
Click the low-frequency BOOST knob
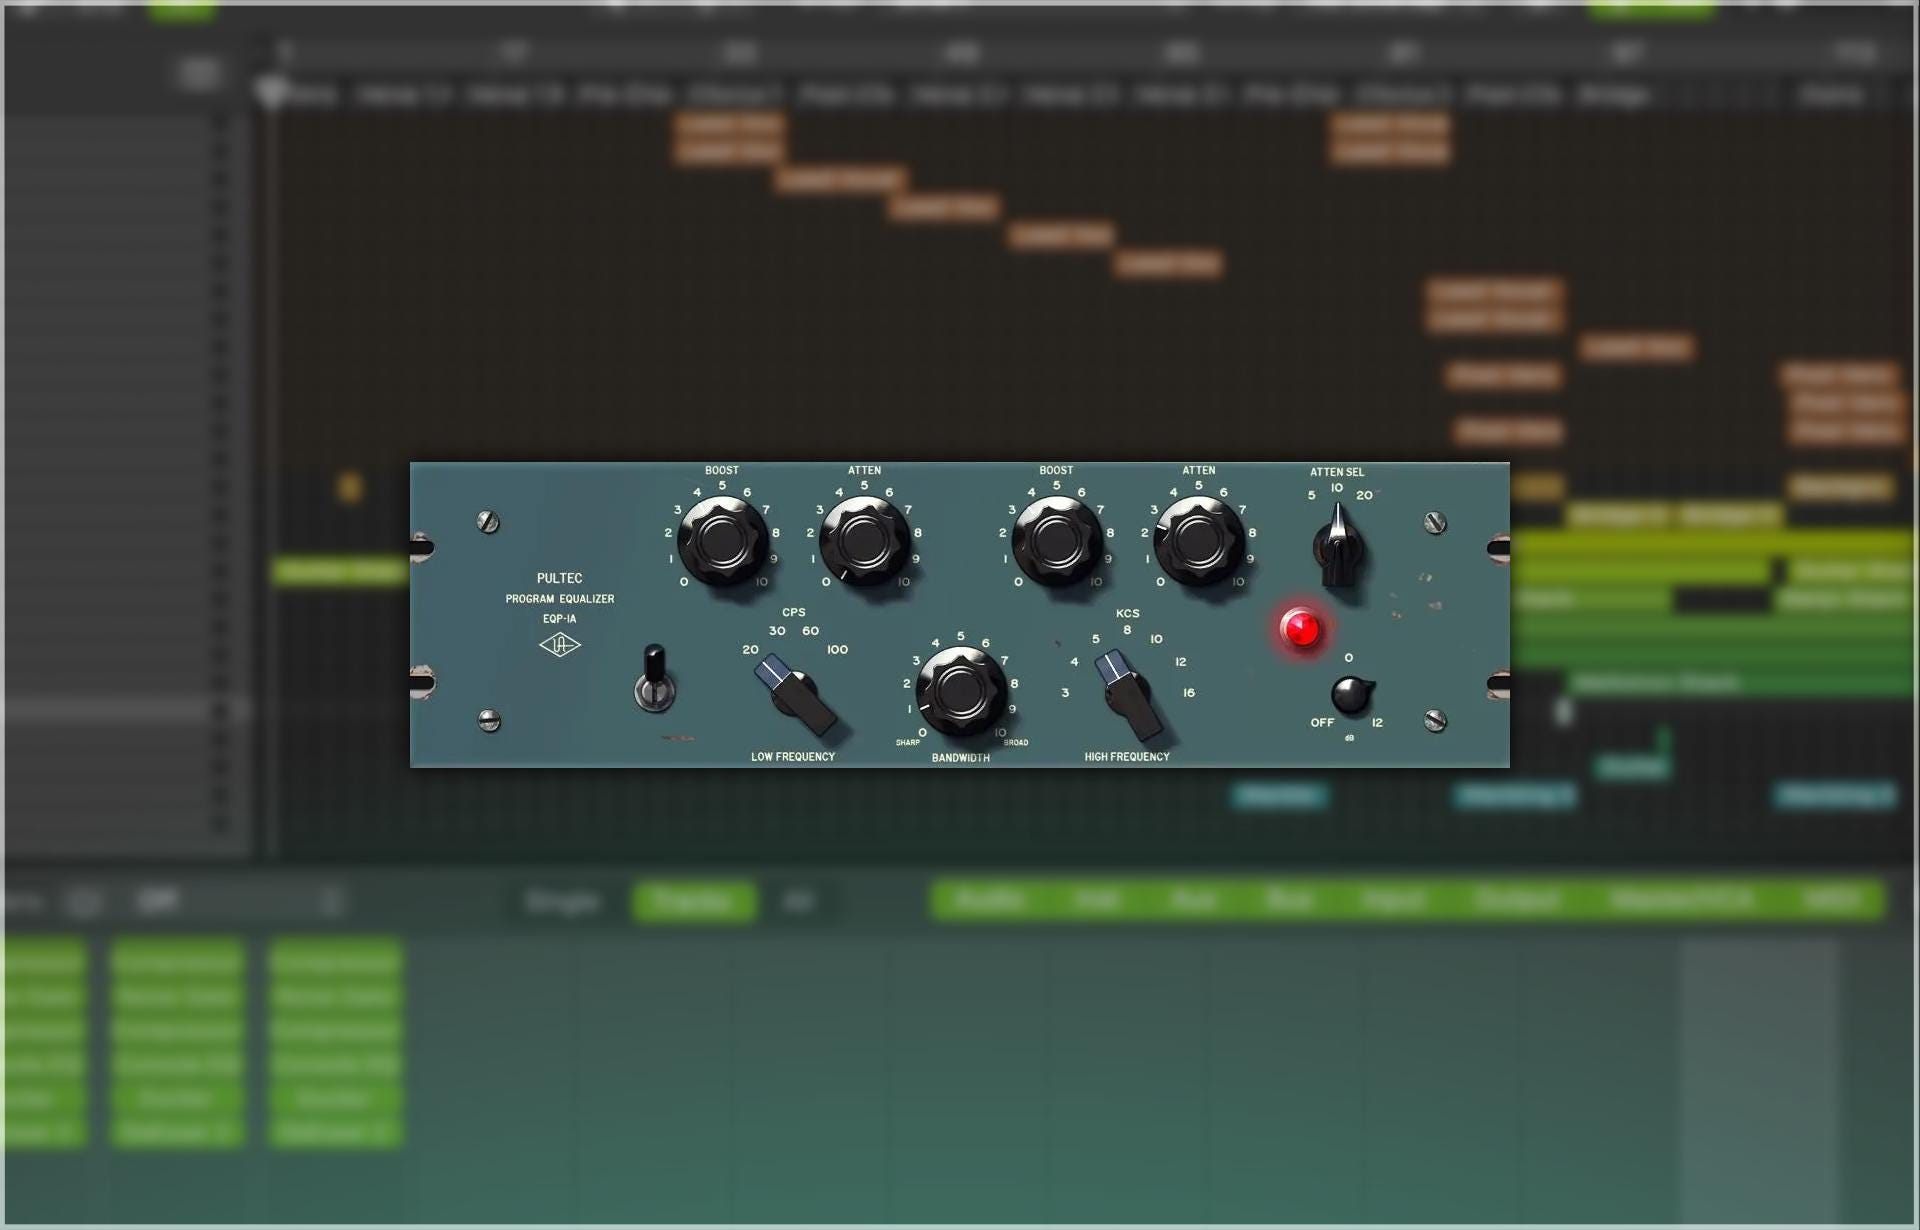(x=722, y=541)
